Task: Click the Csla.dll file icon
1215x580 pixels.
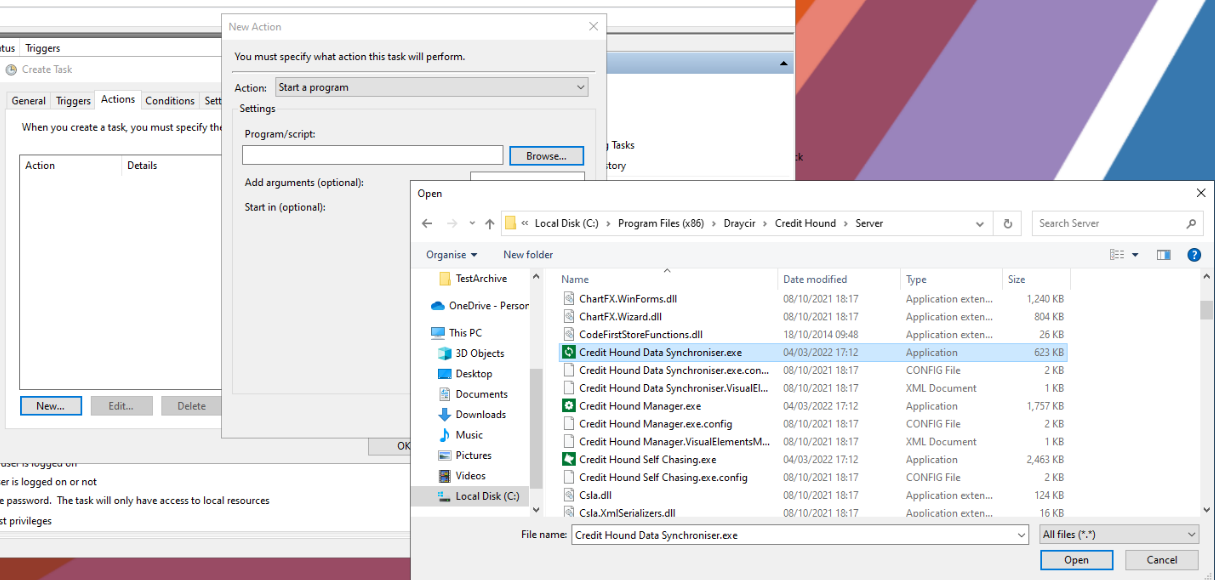Action: point(568,495)
